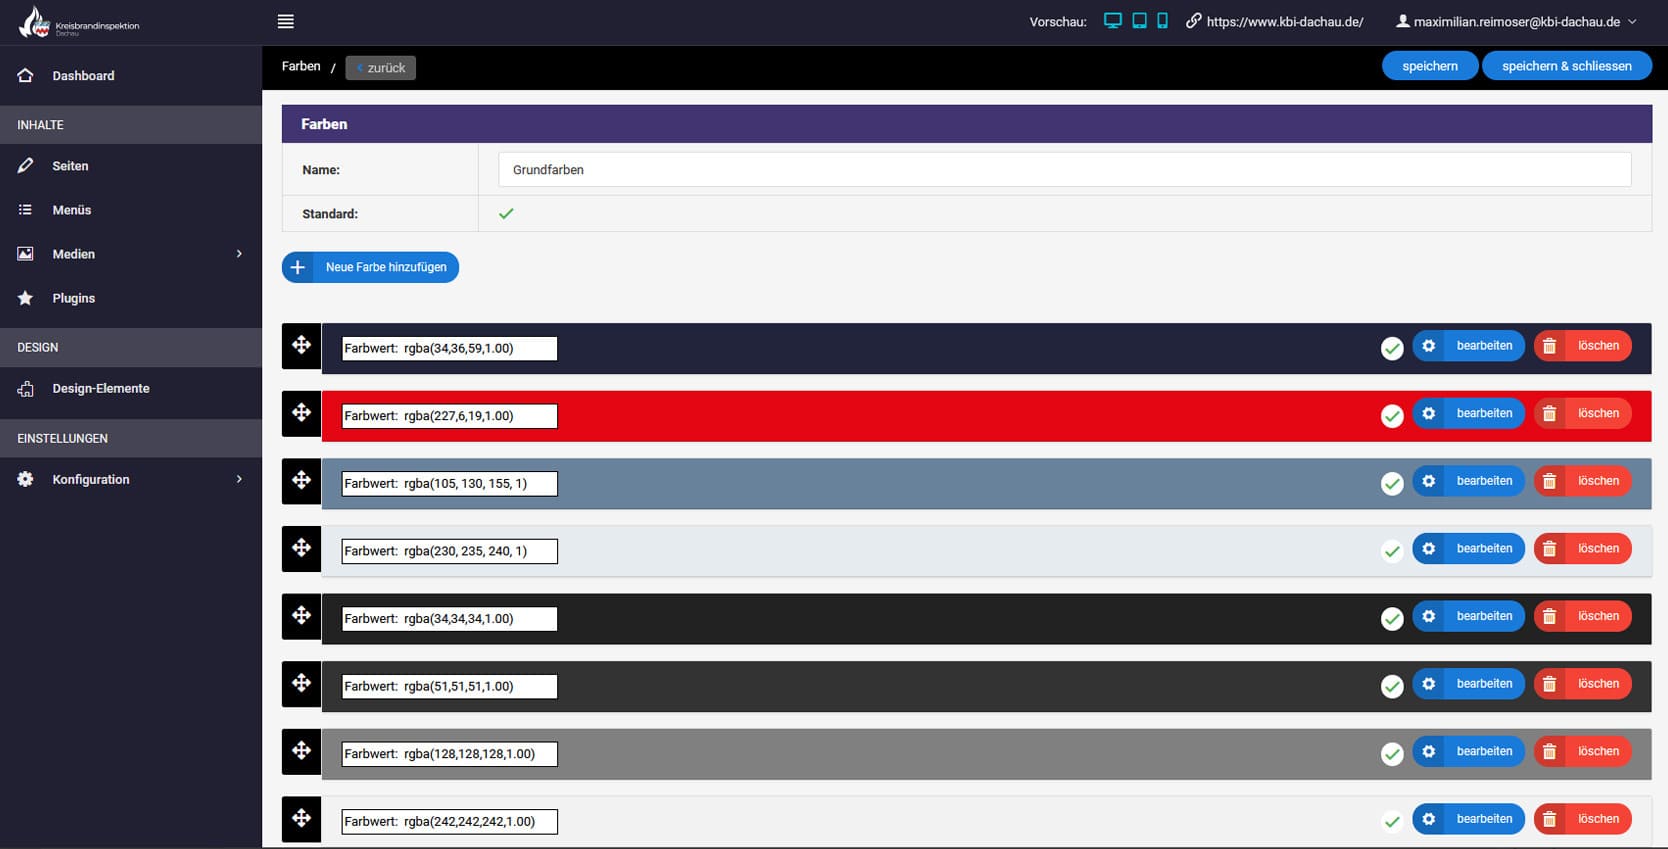Switch preview to tablet icon
This screenshot has width=1668, height=849.
[1139, 21]
